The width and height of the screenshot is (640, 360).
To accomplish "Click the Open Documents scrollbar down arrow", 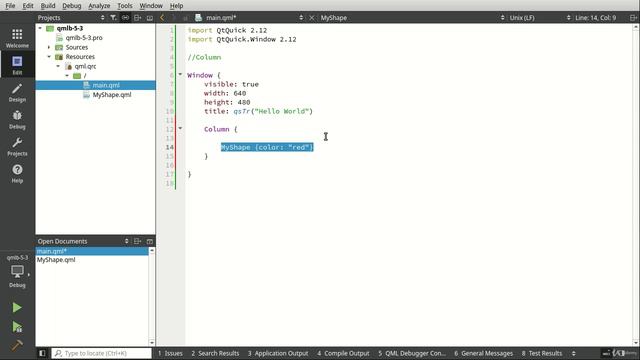I will pos(152,342).
